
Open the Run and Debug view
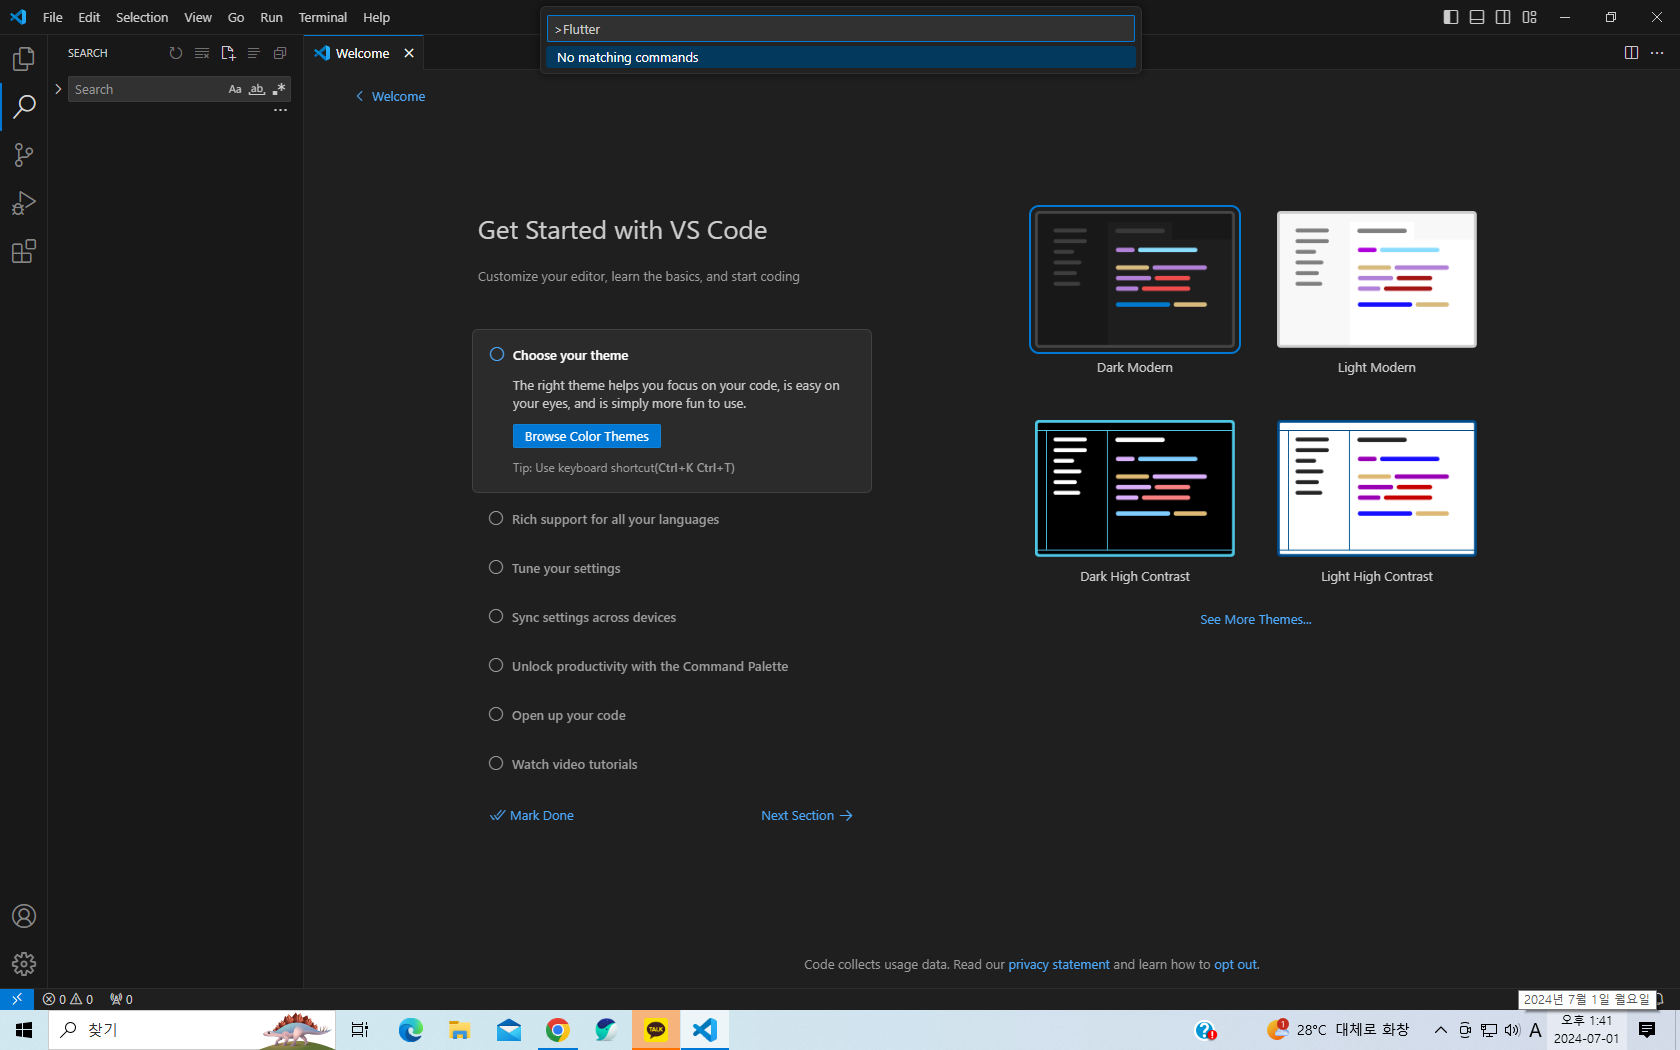pos(24,203)
